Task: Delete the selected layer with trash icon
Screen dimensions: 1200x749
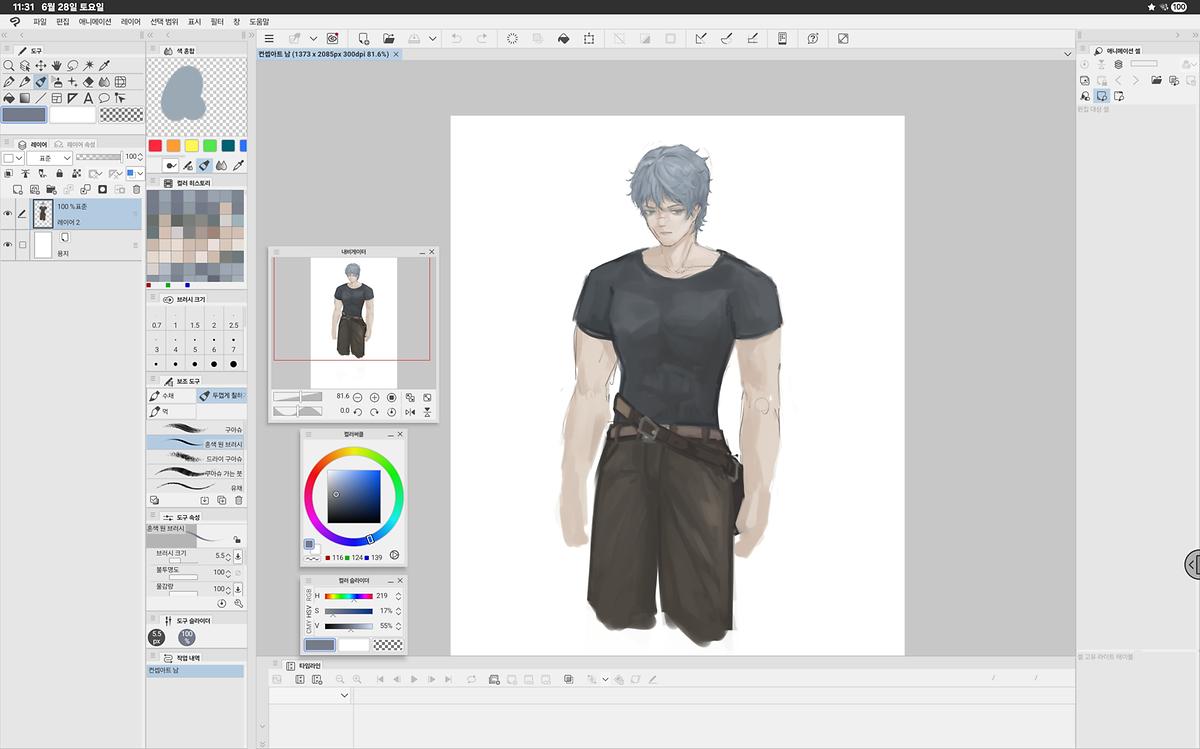Action: tap(136, 189)
